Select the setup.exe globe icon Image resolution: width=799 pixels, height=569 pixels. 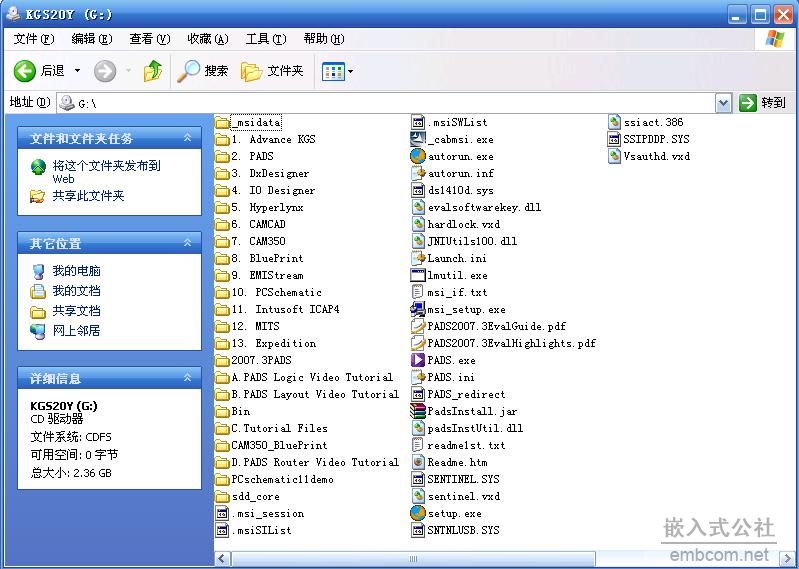[418, 513]
